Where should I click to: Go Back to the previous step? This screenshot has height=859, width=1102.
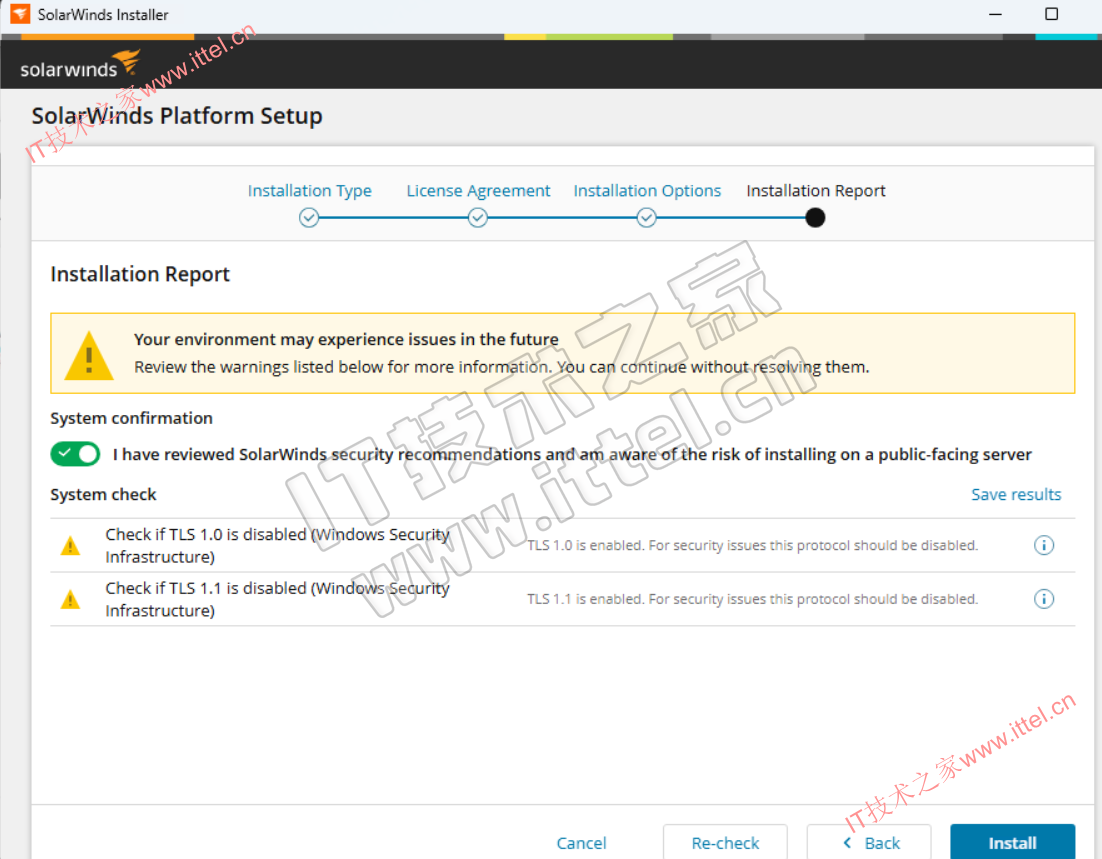869,842
